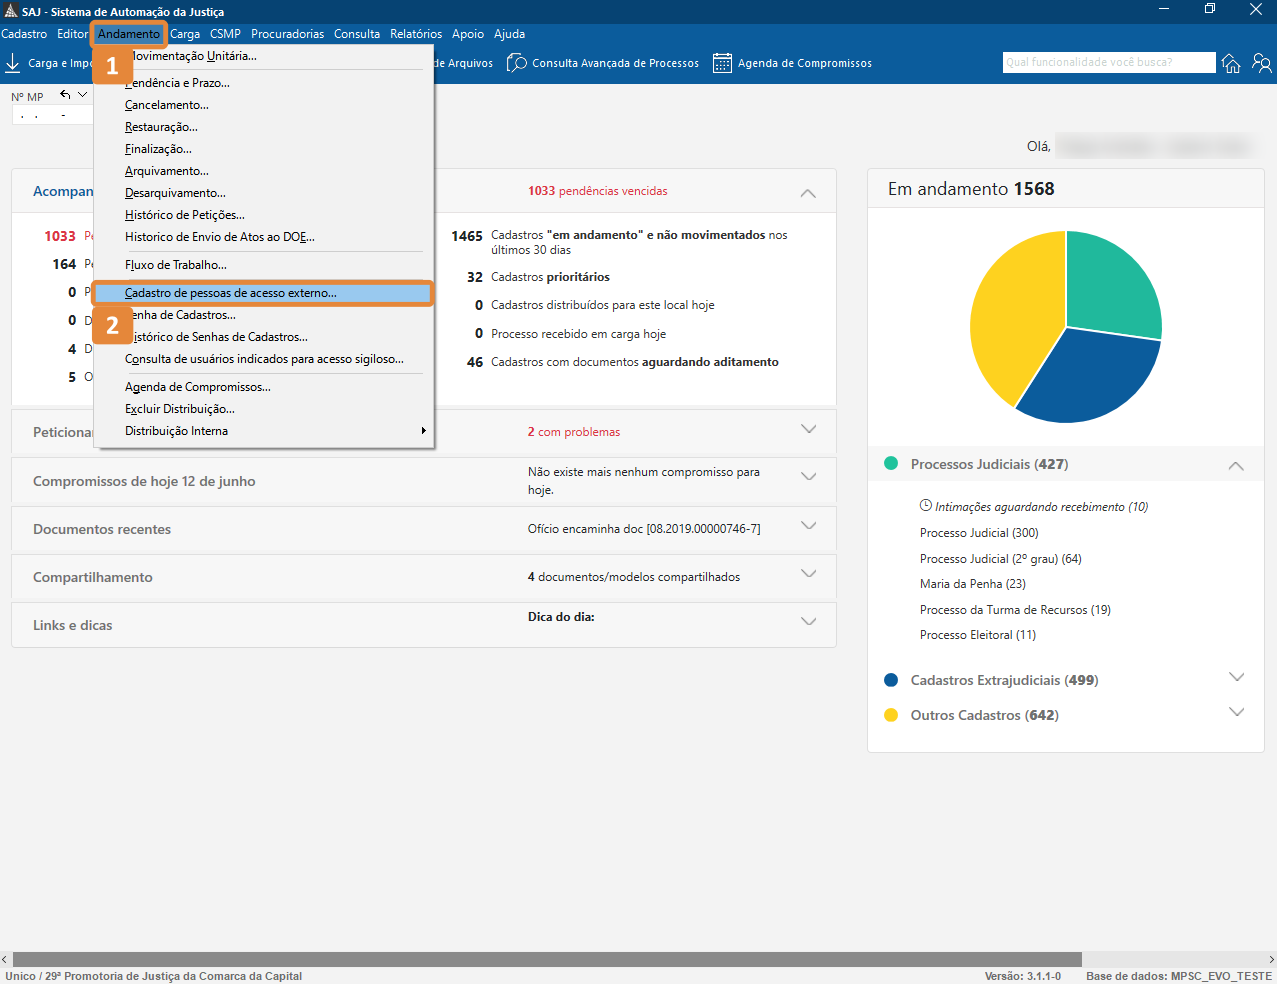The image size is (1277, 984).
Task: Click 4 documentos/modelos compartilhados text
Action: 634,577
